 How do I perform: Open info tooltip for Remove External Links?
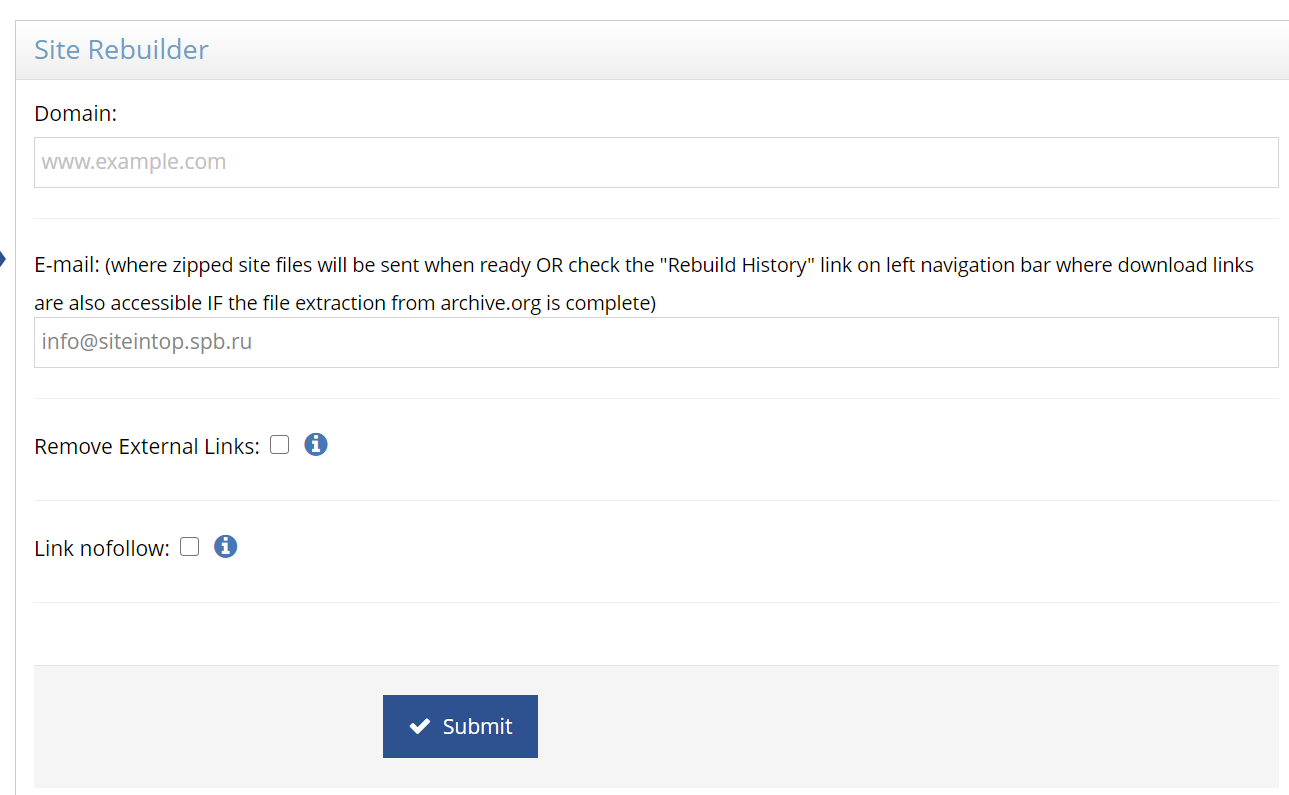[316, 444]
